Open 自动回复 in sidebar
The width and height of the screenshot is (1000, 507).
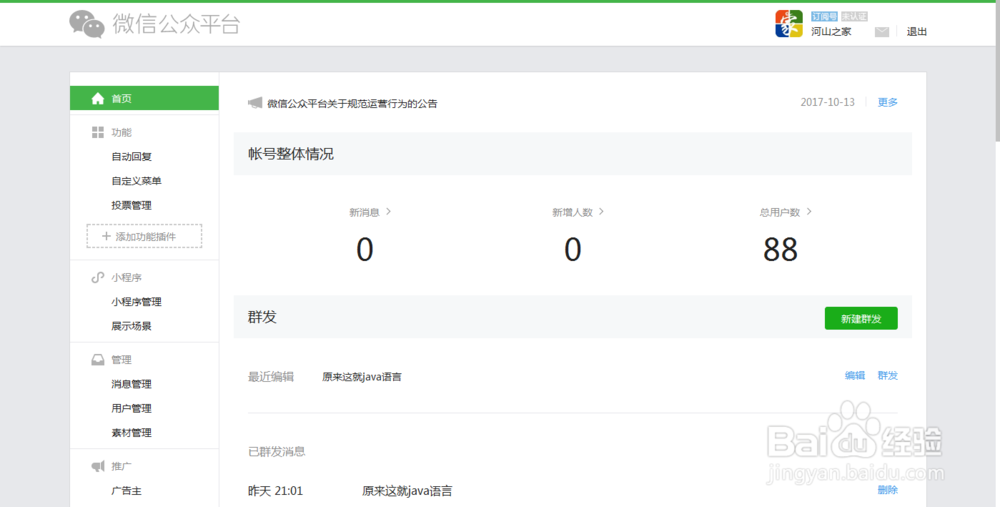pos(131,156)
